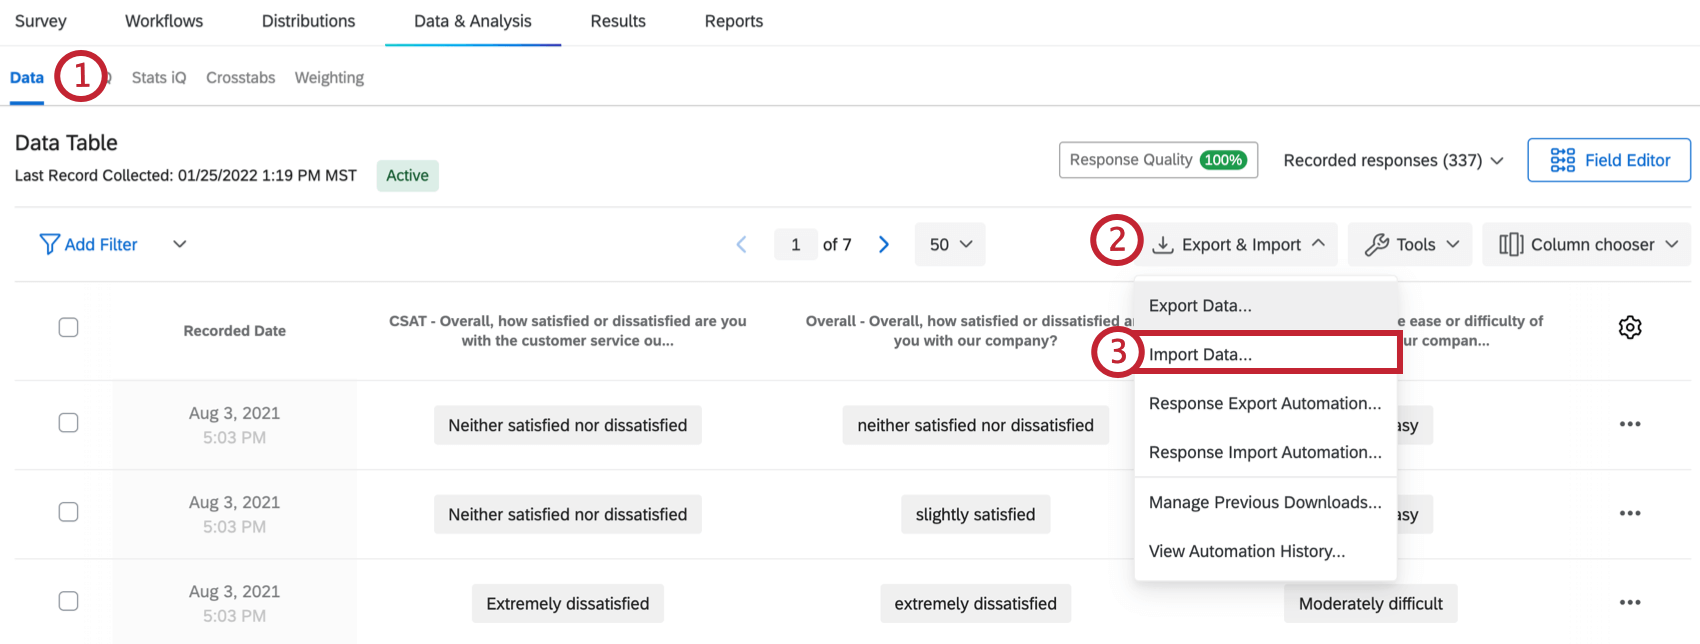Open row options for third response
Viewport: 1700px width, 644px height.
point(1629,602)
